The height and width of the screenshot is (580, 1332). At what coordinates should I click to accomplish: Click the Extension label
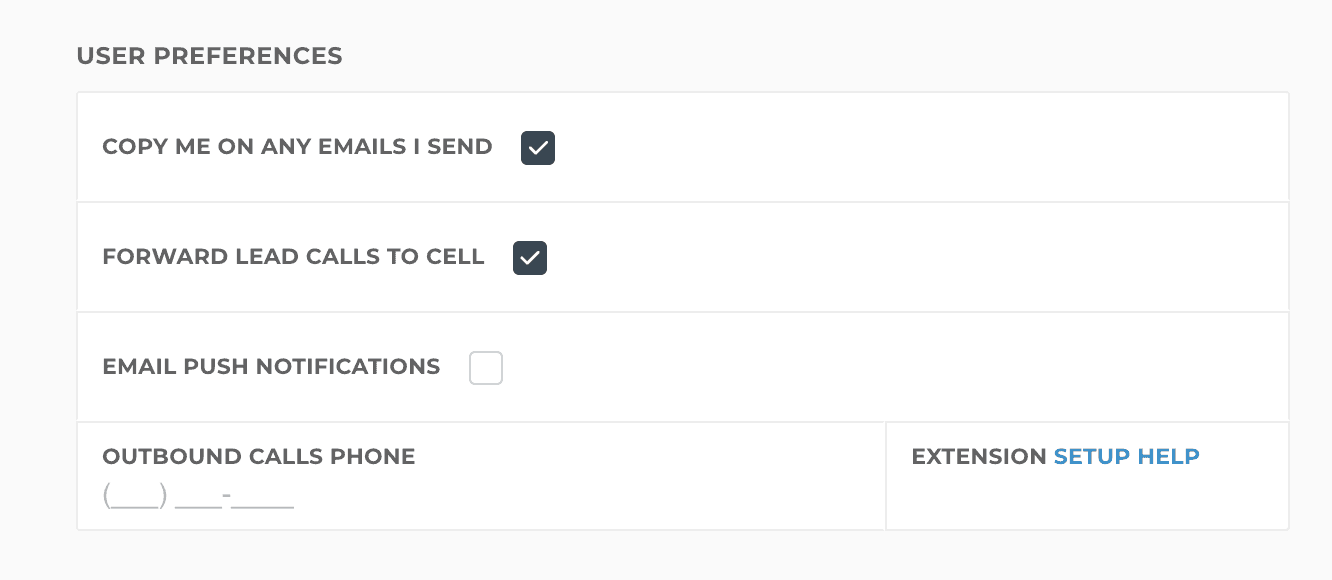pos(978,457)
